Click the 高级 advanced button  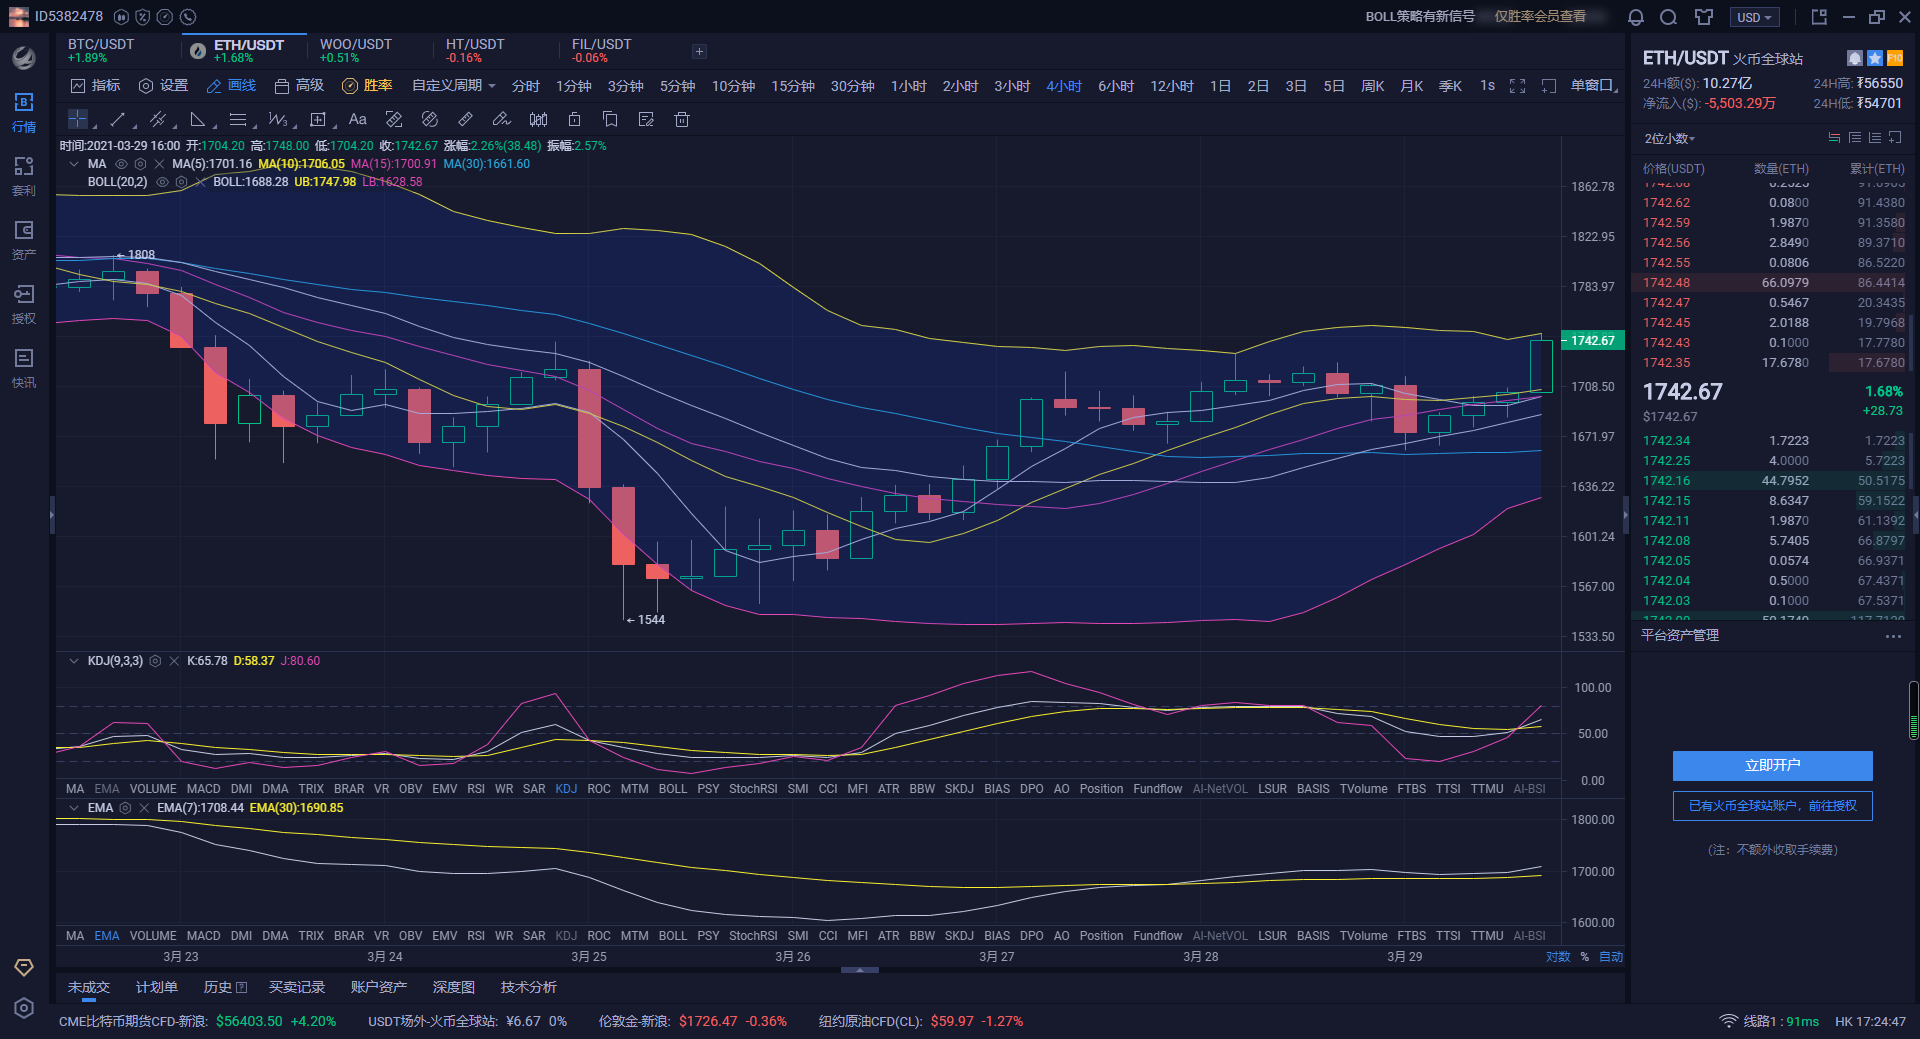299,86
